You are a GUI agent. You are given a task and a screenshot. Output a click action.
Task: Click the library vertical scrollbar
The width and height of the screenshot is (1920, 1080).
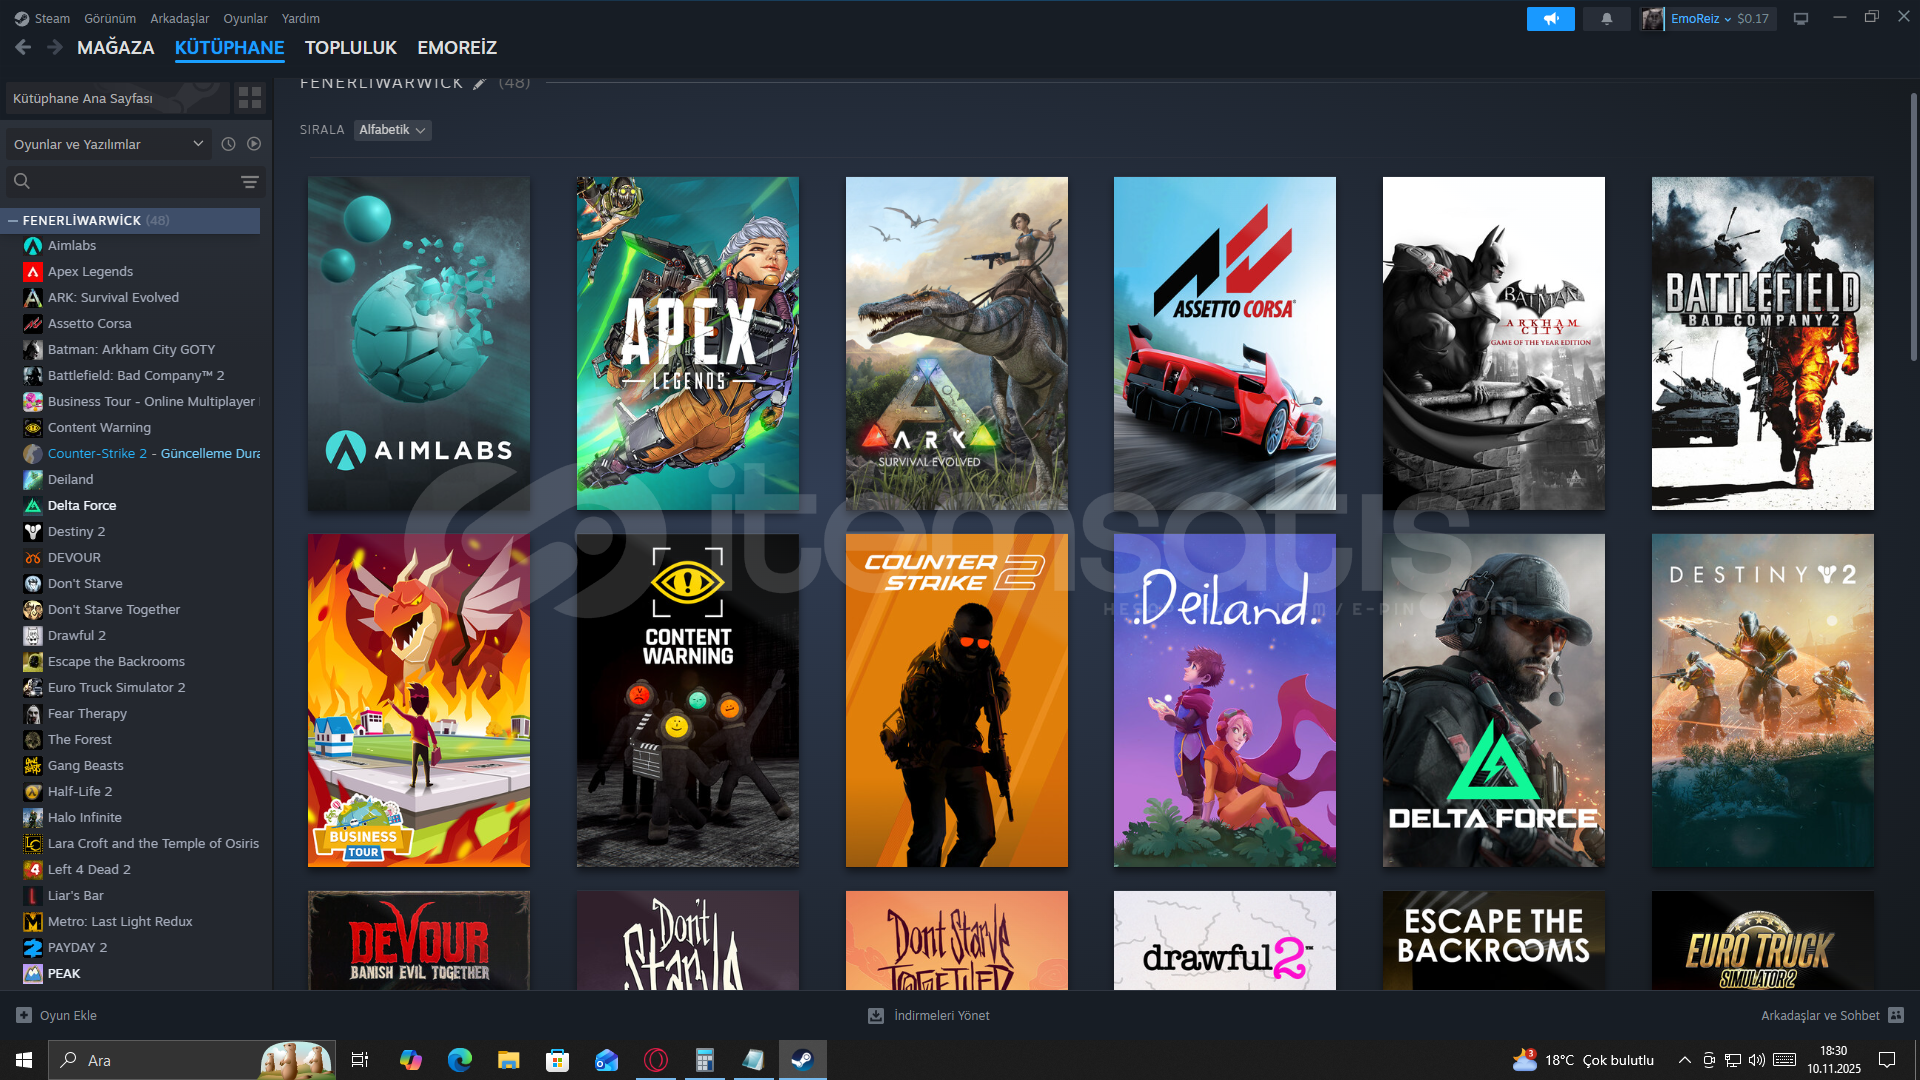(x=1913, y=228)
